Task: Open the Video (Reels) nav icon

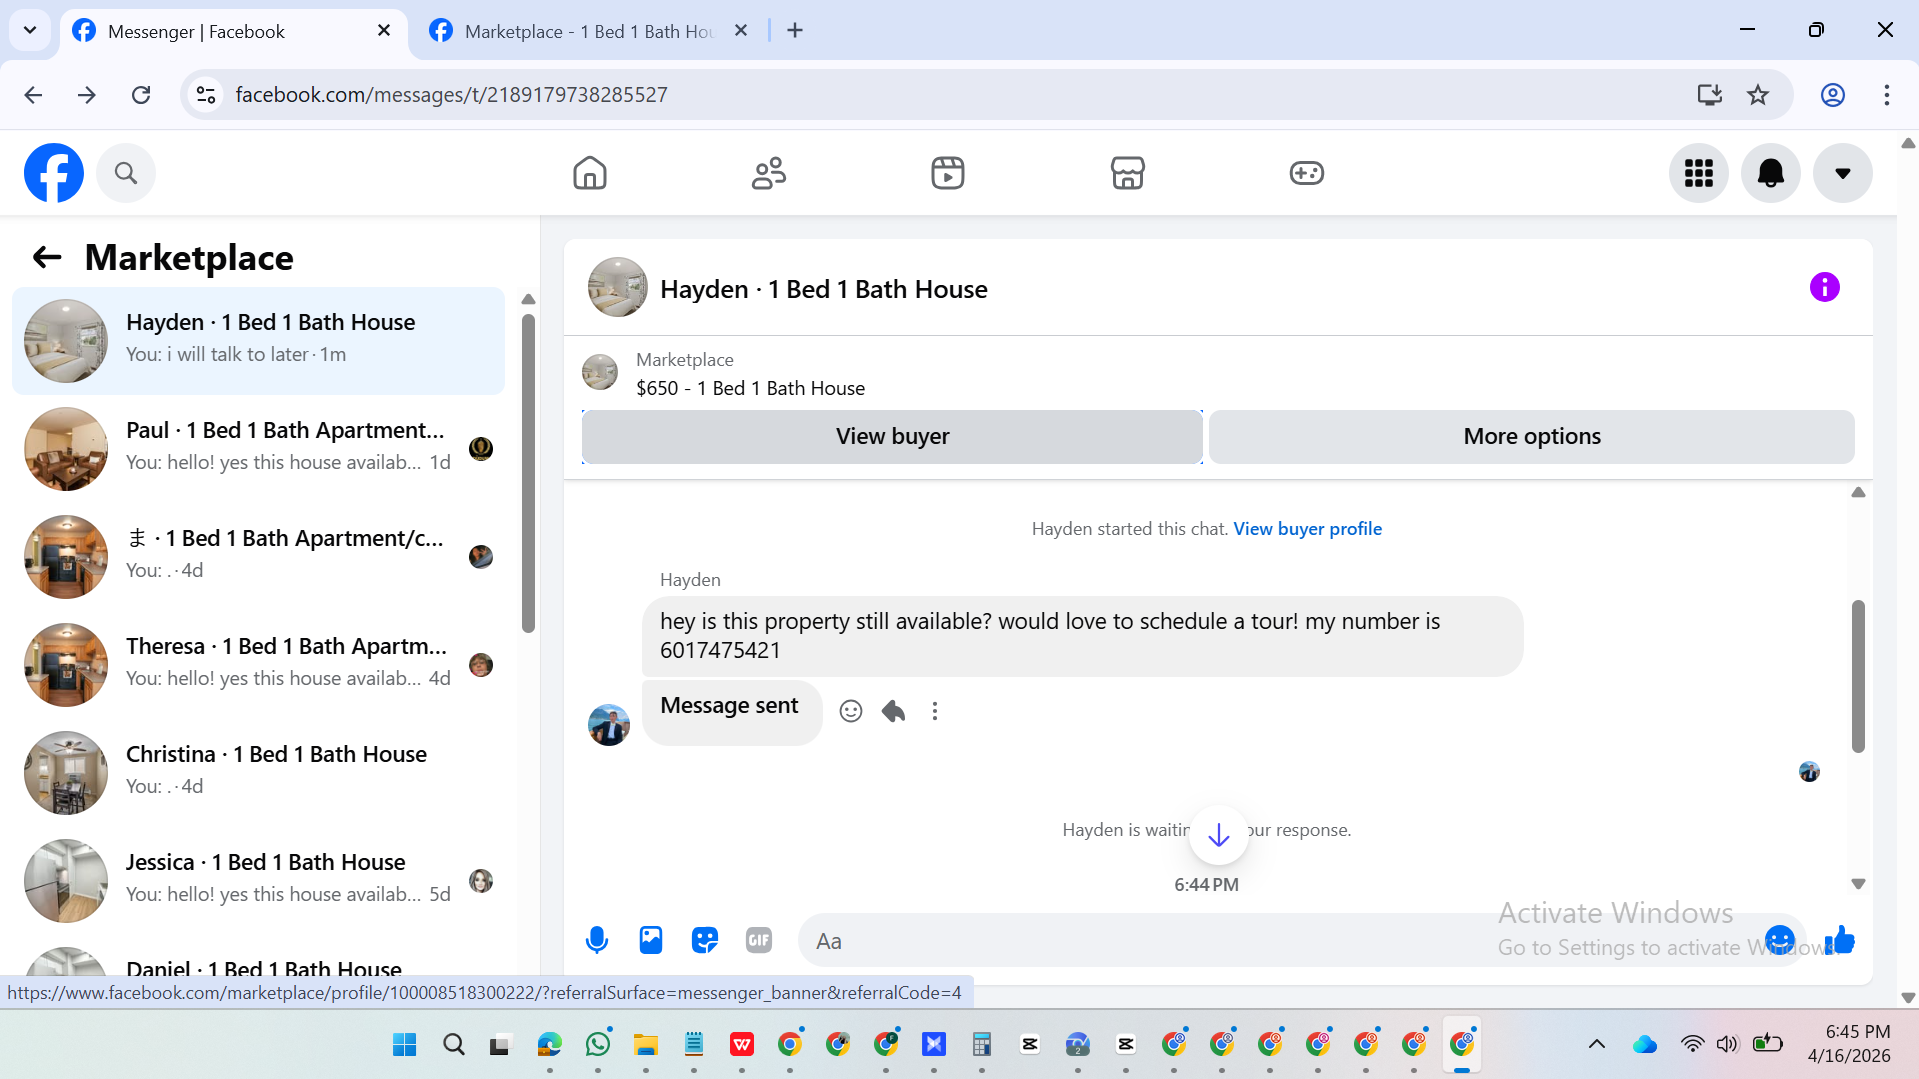Action: [x=948, y=173]
